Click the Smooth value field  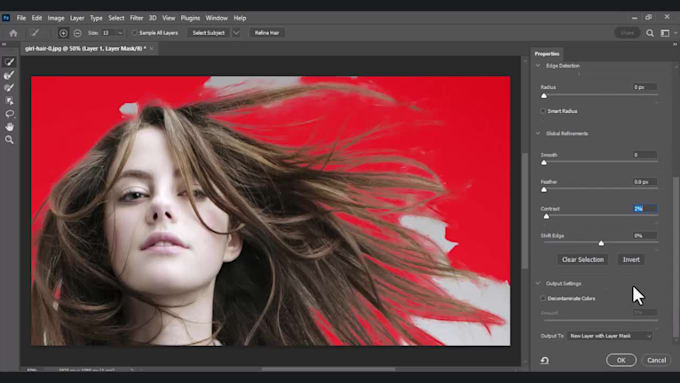(x=644, y=155)
